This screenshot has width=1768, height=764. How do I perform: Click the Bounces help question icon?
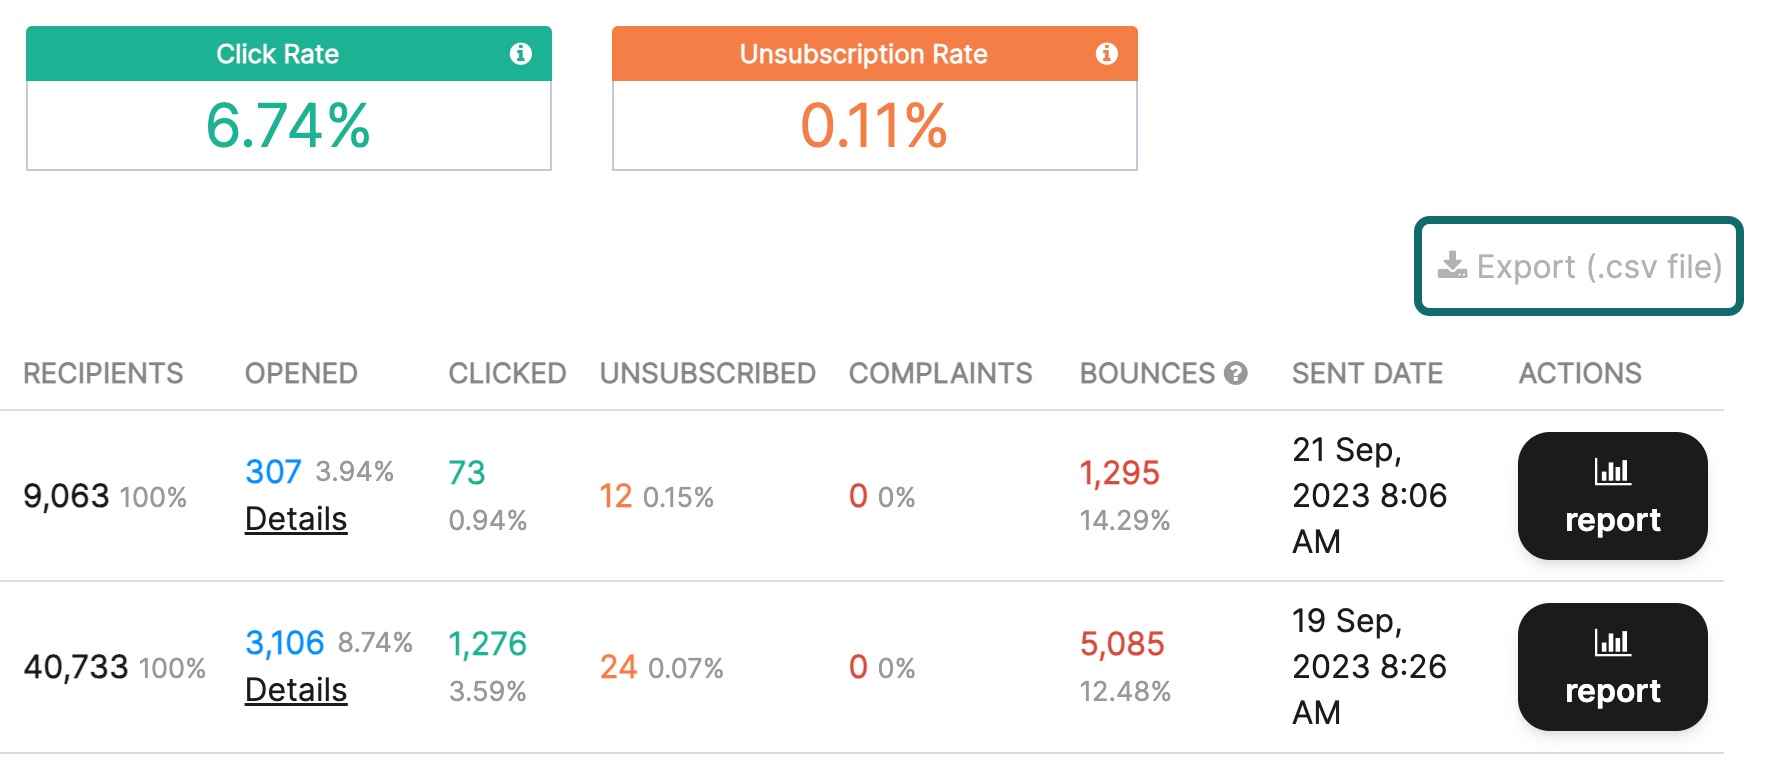point(1236,373)
